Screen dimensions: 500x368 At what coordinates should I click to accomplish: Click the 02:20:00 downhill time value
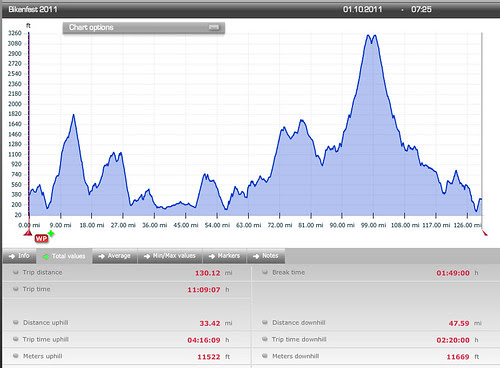coord(453,340)
